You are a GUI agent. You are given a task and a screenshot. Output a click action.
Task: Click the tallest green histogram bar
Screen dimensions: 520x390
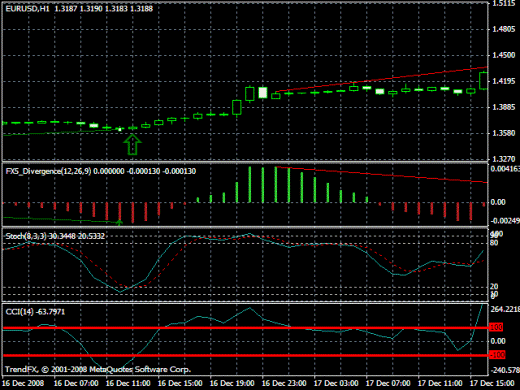click(x=276, y=184)
